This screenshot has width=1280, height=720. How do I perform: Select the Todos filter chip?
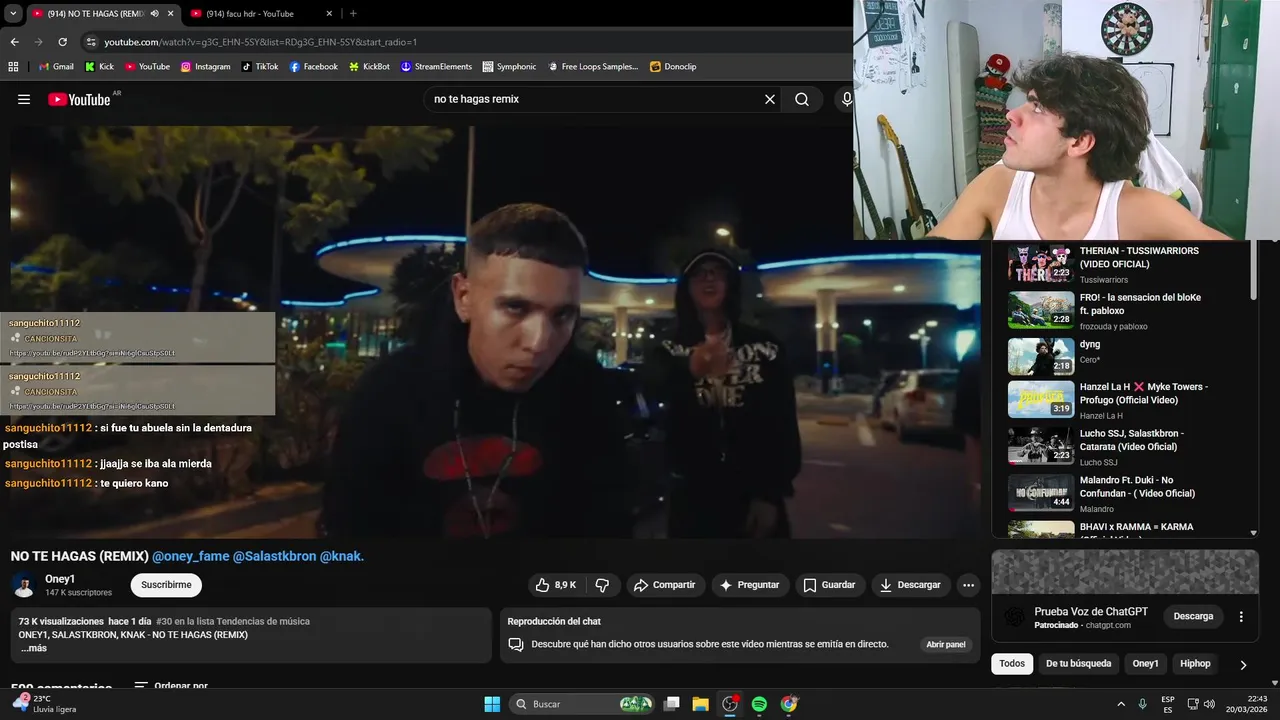coord(1012,664)
